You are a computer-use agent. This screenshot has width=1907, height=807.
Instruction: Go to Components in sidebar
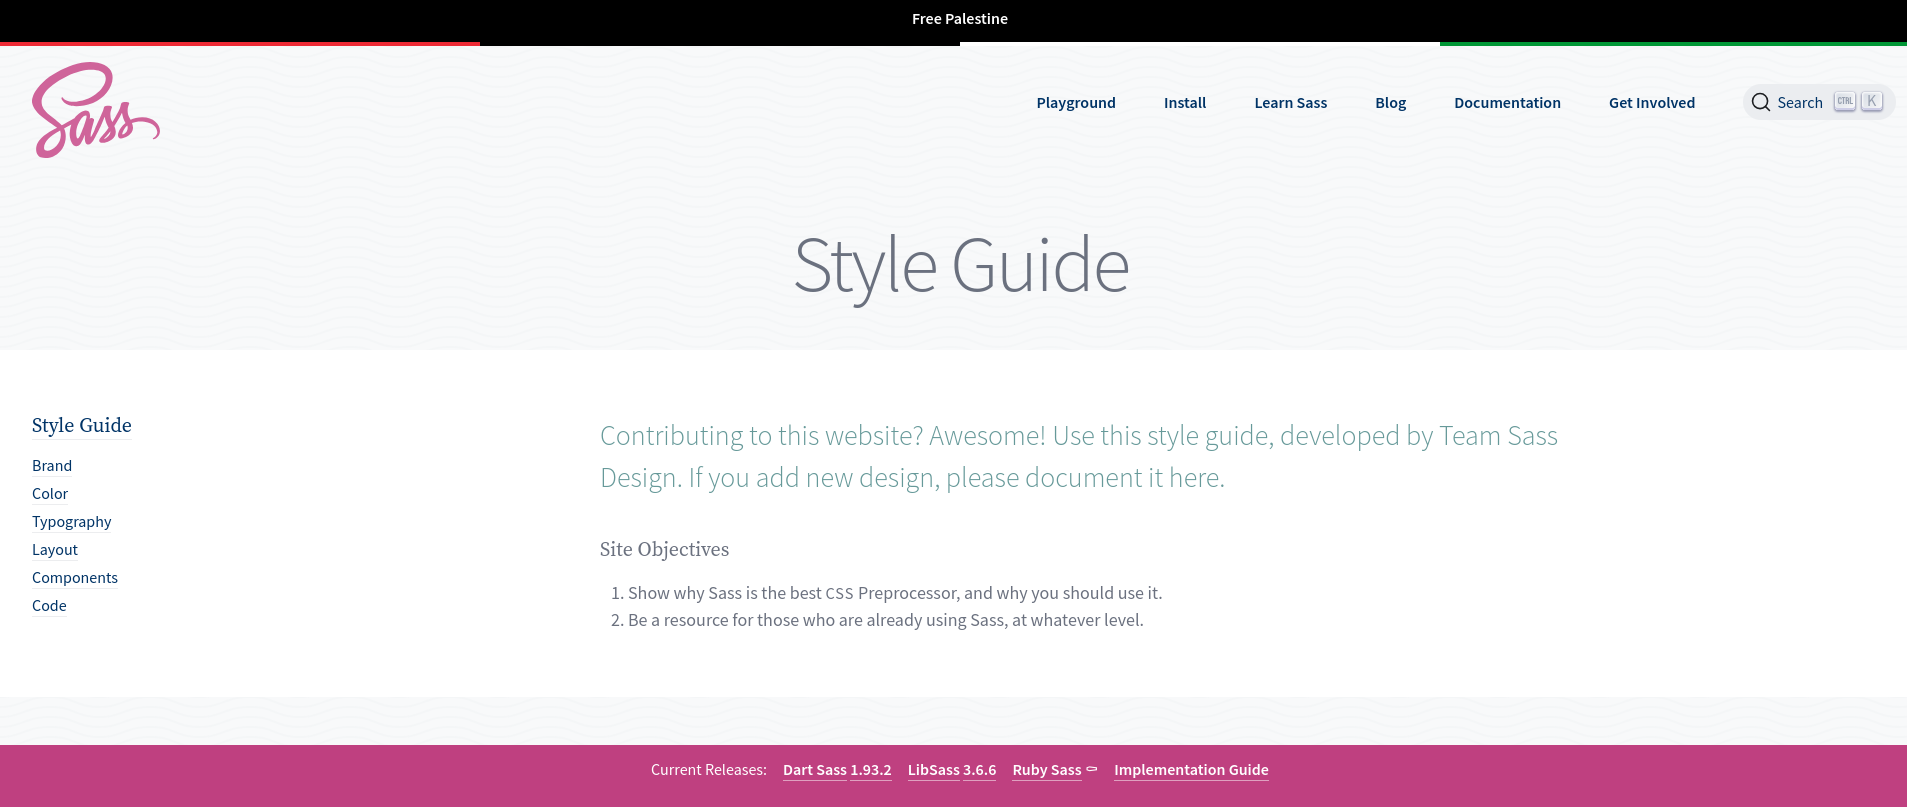[x=75, y=578]
